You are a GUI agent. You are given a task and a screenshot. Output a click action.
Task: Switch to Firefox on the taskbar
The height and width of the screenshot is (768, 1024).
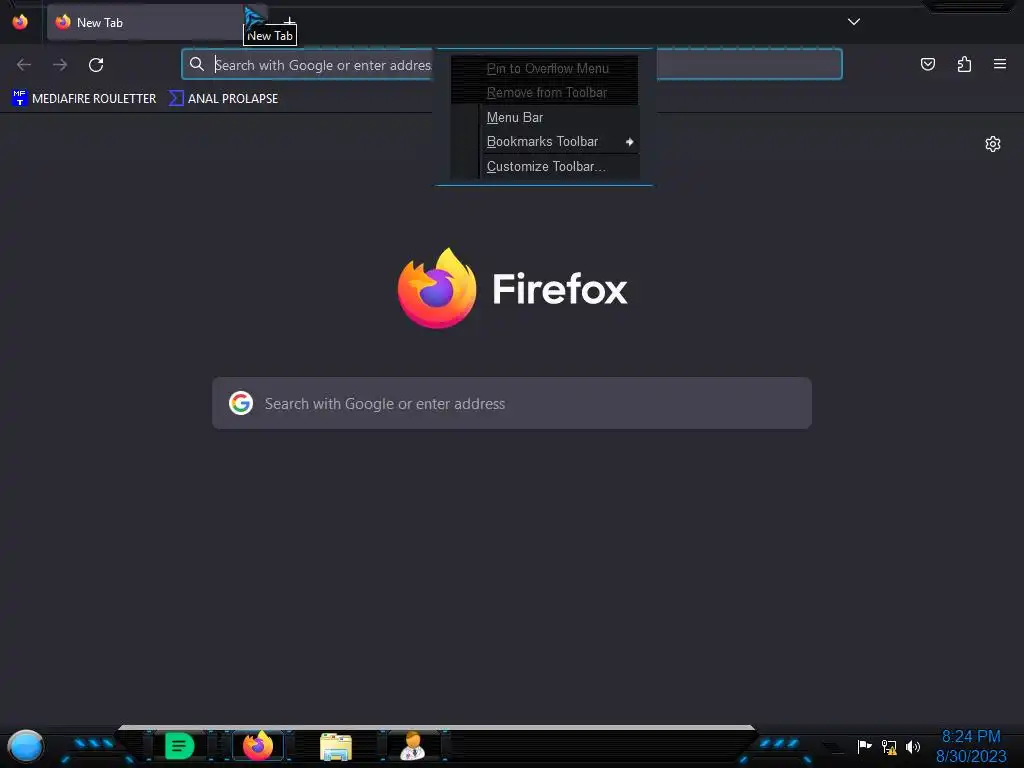(258, 746)
